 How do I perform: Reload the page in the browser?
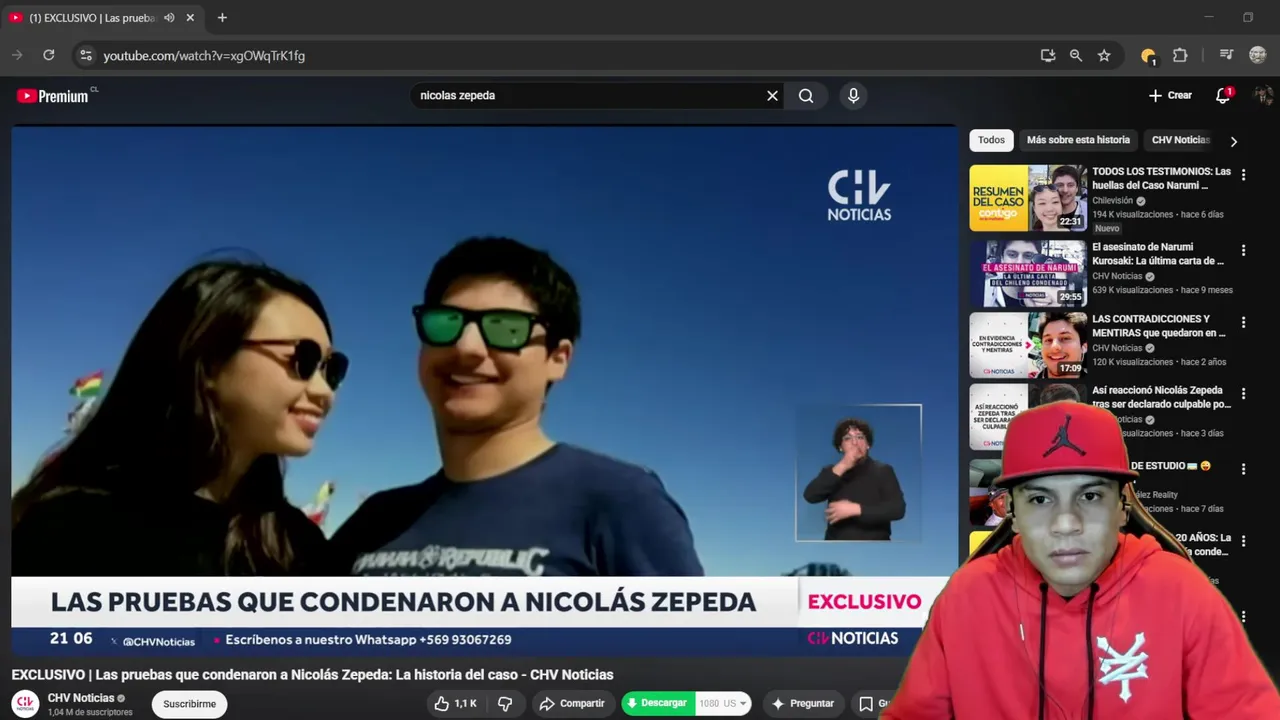point(48,55)
